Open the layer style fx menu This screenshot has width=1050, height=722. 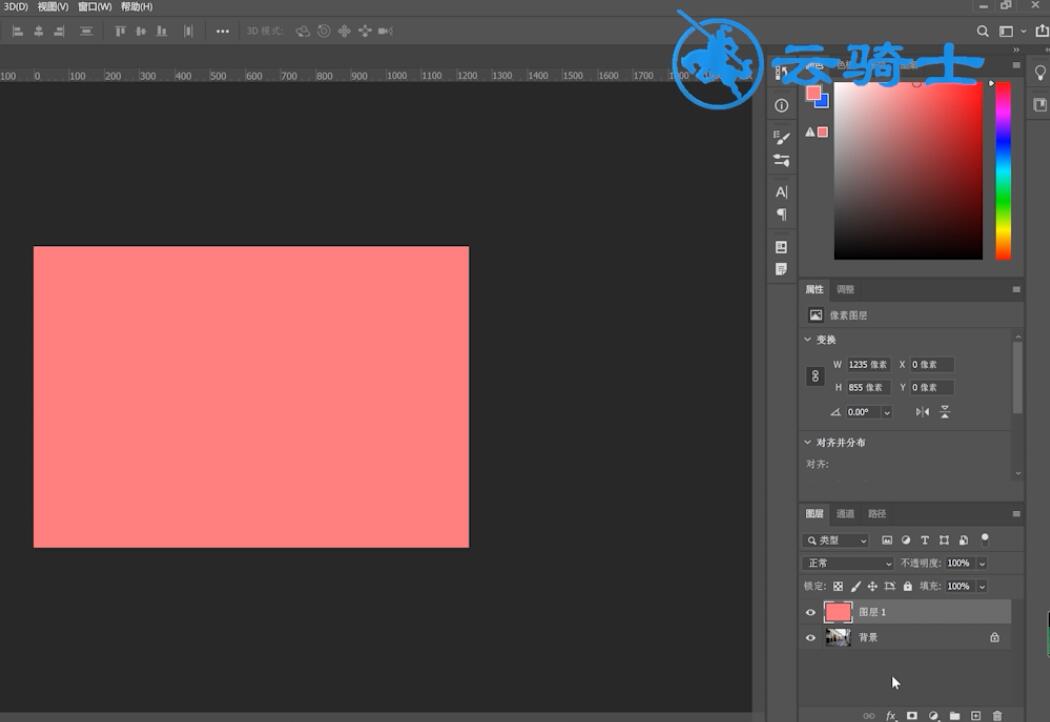point(891,715)
